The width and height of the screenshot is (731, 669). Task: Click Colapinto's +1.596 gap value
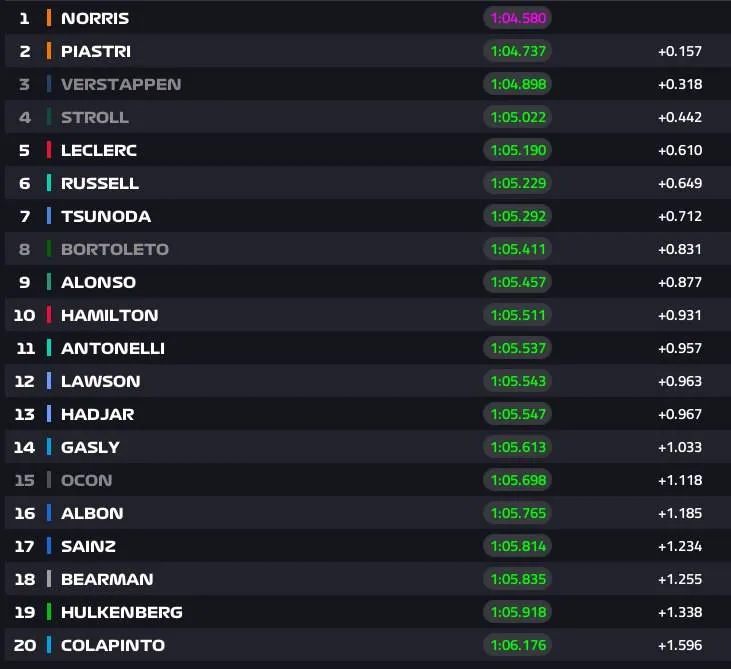(680, 645)
